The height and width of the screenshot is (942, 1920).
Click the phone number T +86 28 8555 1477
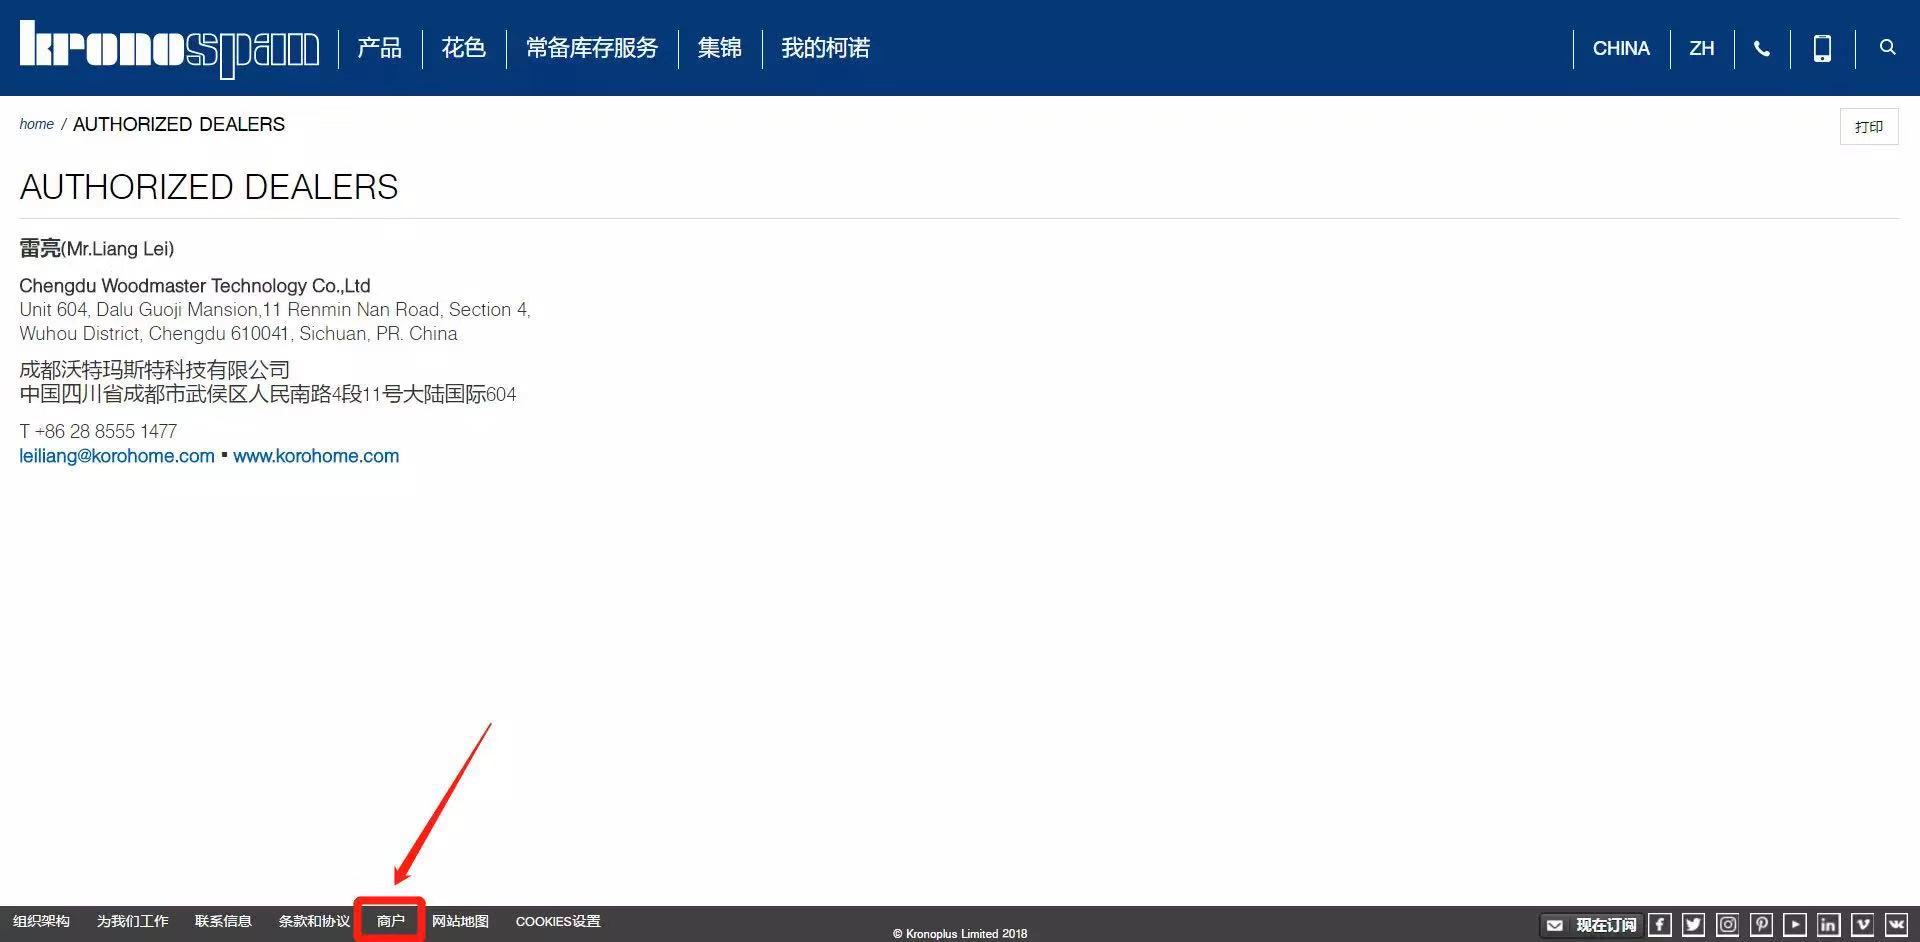coord(98,431)
